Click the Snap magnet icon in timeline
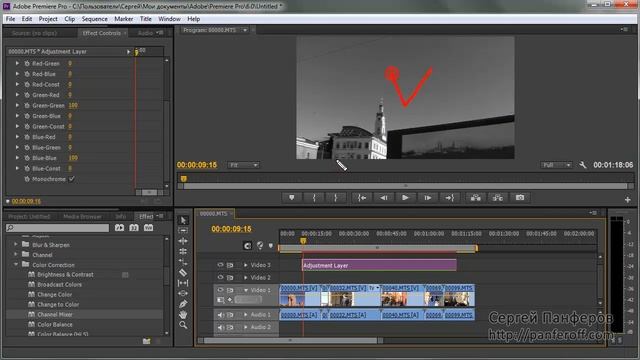 coord(247,246)
